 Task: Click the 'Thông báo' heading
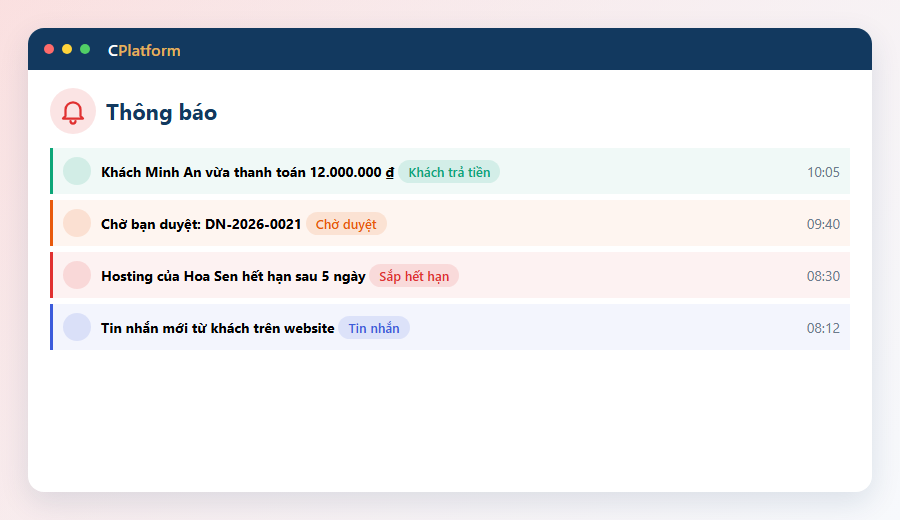(161, 112)
